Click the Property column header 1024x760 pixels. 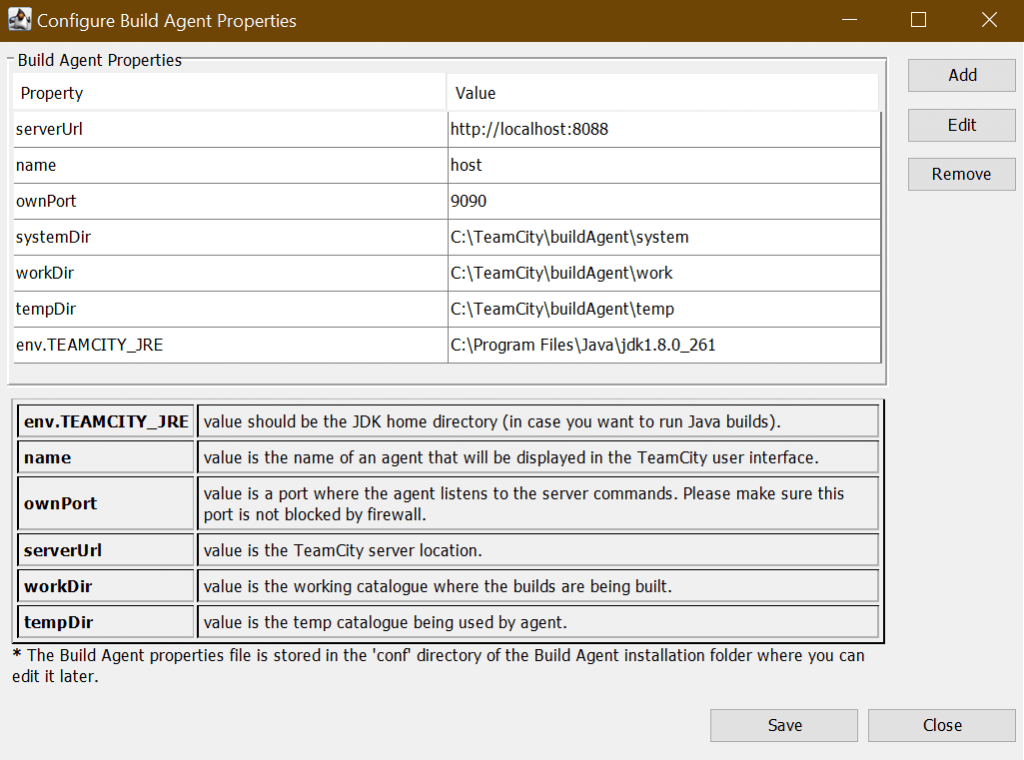coord(229,93)
